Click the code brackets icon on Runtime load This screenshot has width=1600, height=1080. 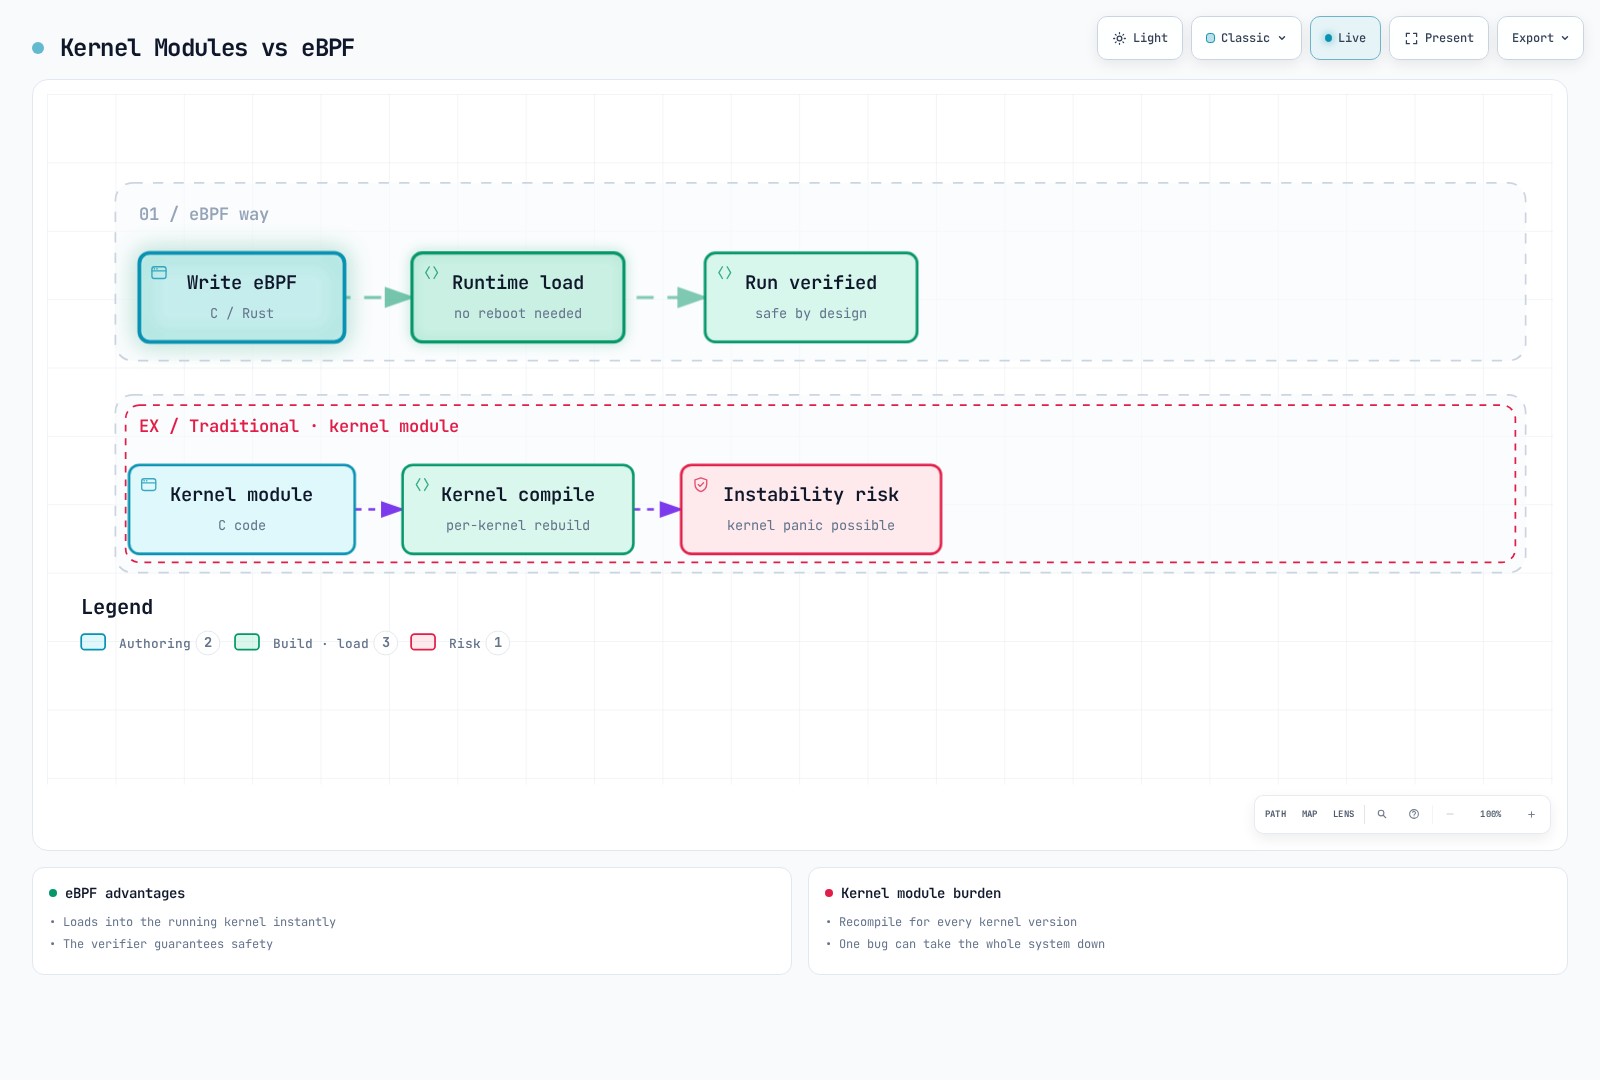click(432, 272)
